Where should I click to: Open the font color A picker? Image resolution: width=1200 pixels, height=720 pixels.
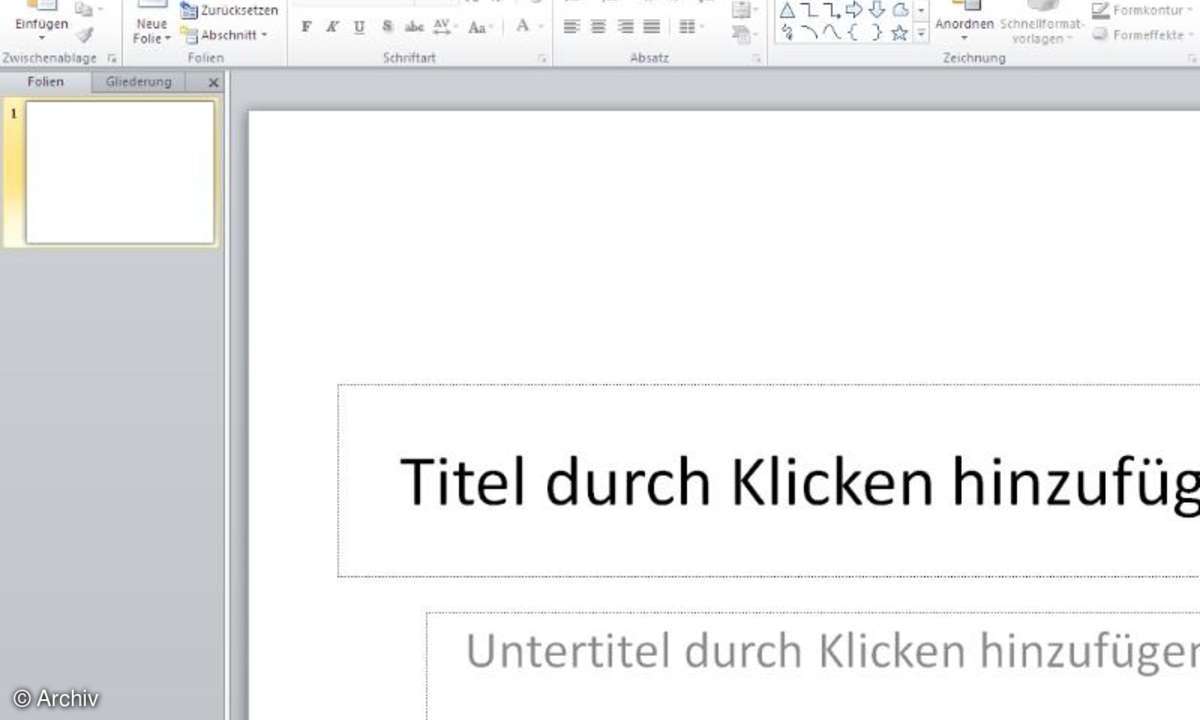point(522,27)
